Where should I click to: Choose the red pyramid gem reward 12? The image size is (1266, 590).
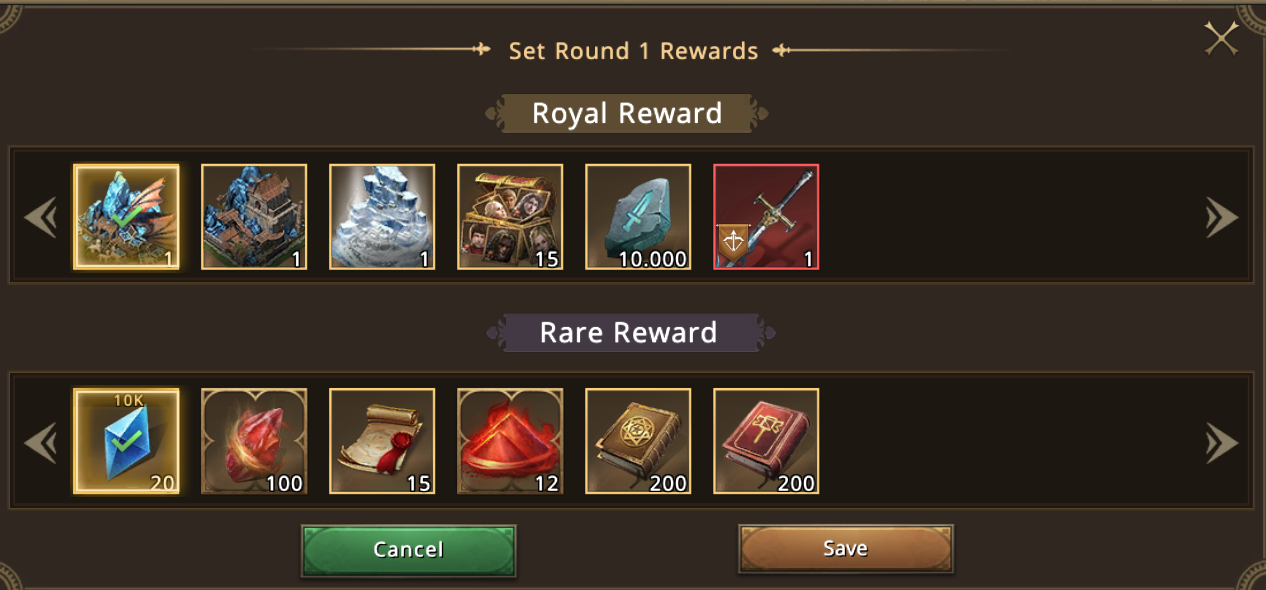click(x=510, y=441)
